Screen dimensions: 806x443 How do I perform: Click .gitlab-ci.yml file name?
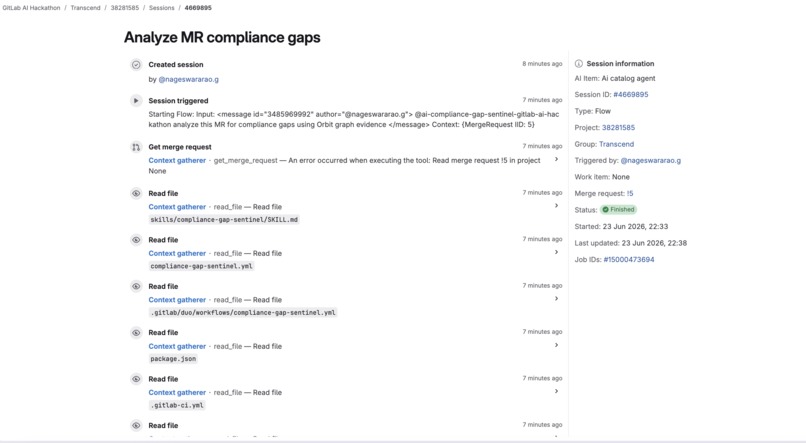coord(177,405)
